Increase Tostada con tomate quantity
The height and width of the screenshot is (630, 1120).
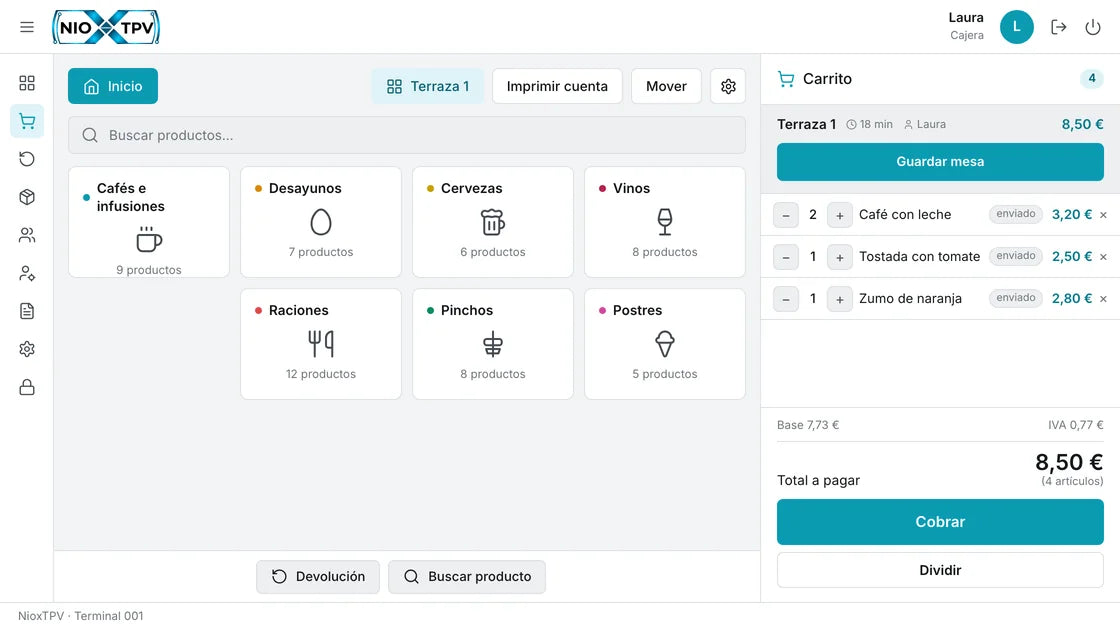(840, 257)
